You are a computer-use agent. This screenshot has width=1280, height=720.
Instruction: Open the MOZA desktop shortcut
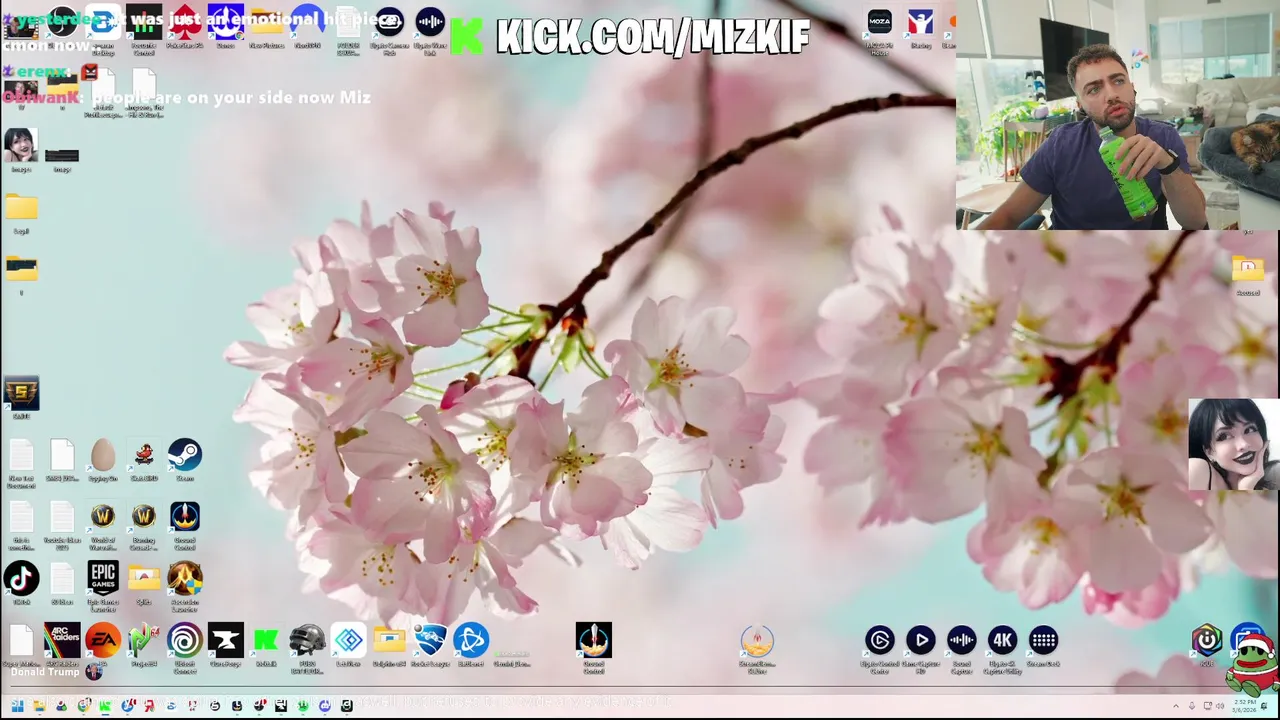click(x=880, y=21)
